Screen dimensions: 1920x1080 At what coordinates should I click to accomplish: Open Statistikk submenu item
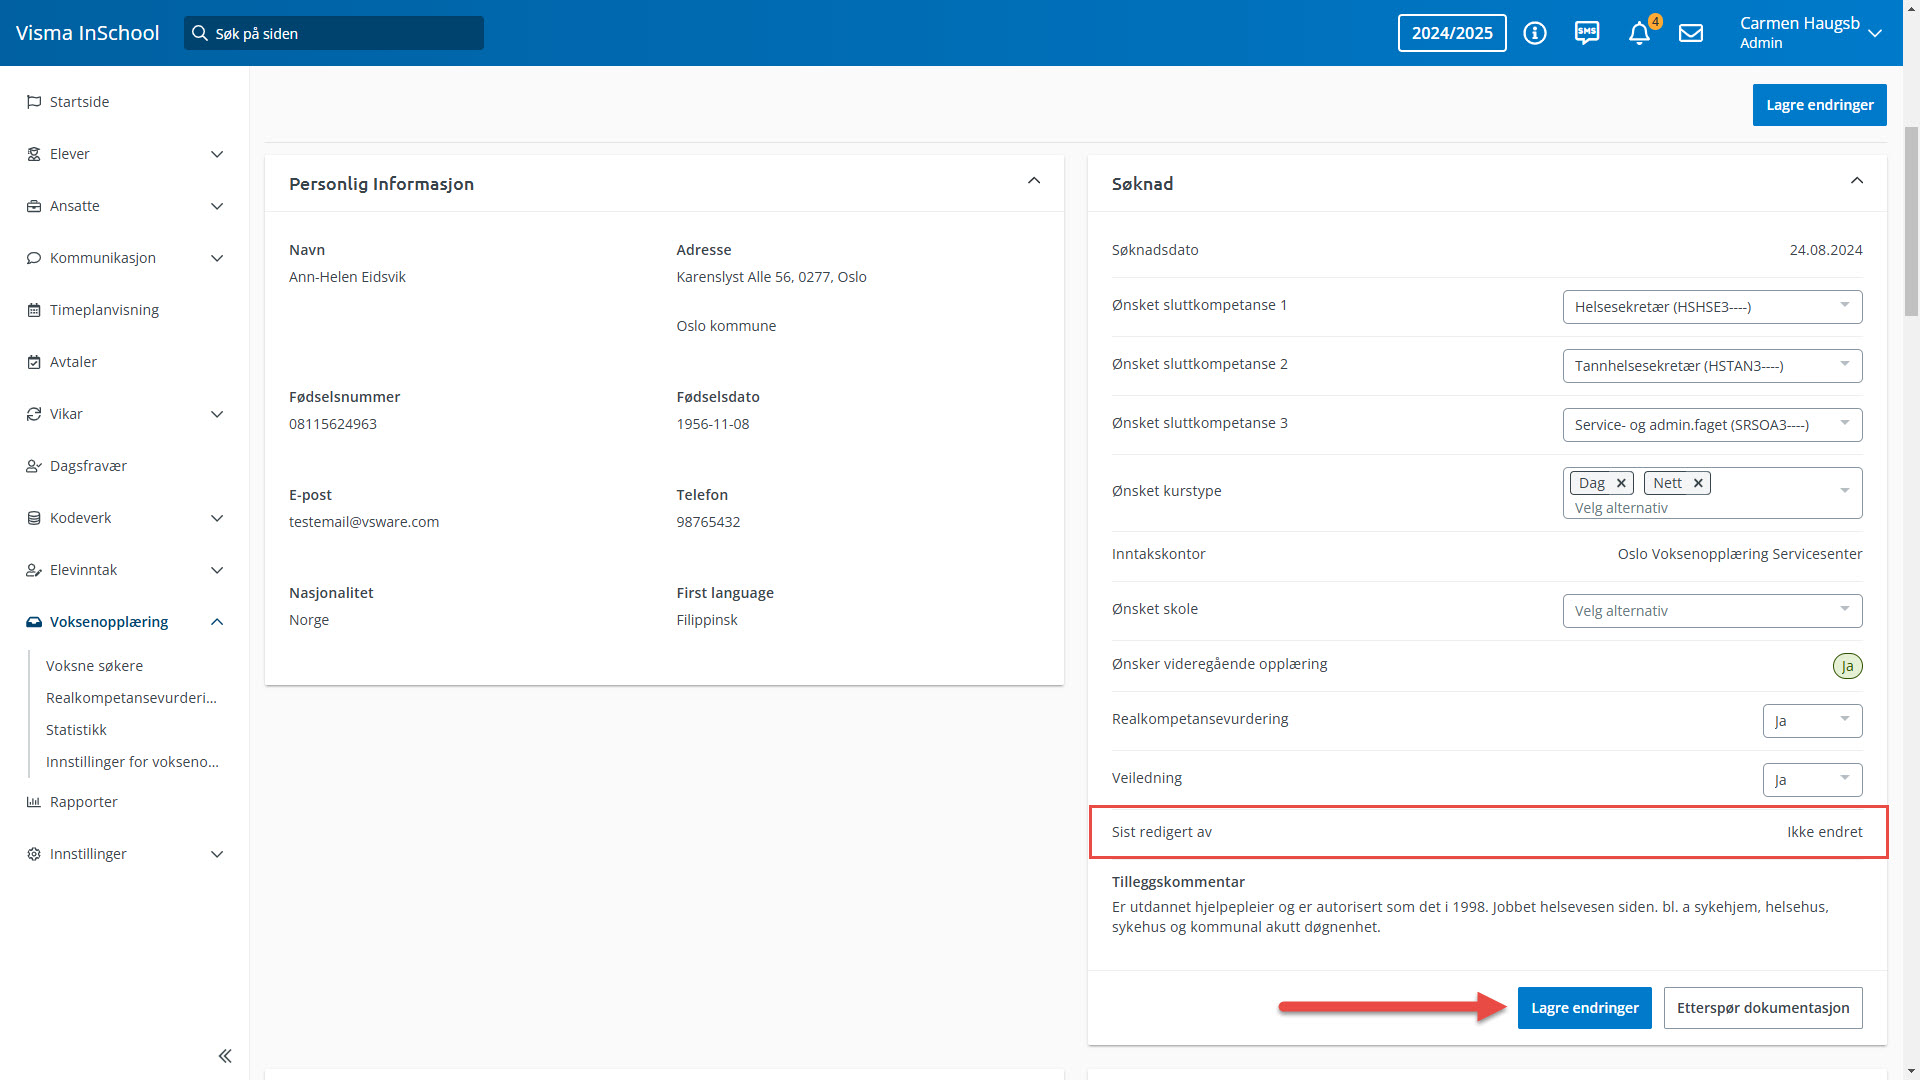pos(76,730)
